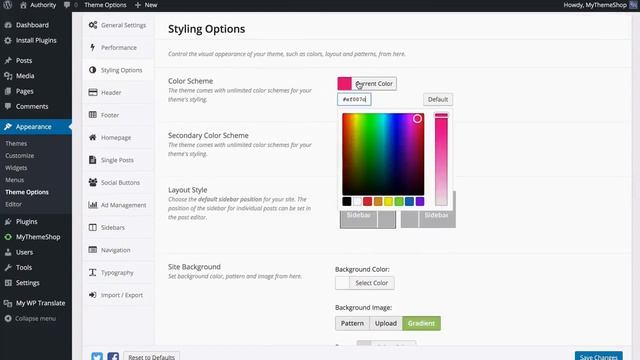Choose Gradient background image type
This screenshot has height=360, width=640.
(x=421, y=323)
